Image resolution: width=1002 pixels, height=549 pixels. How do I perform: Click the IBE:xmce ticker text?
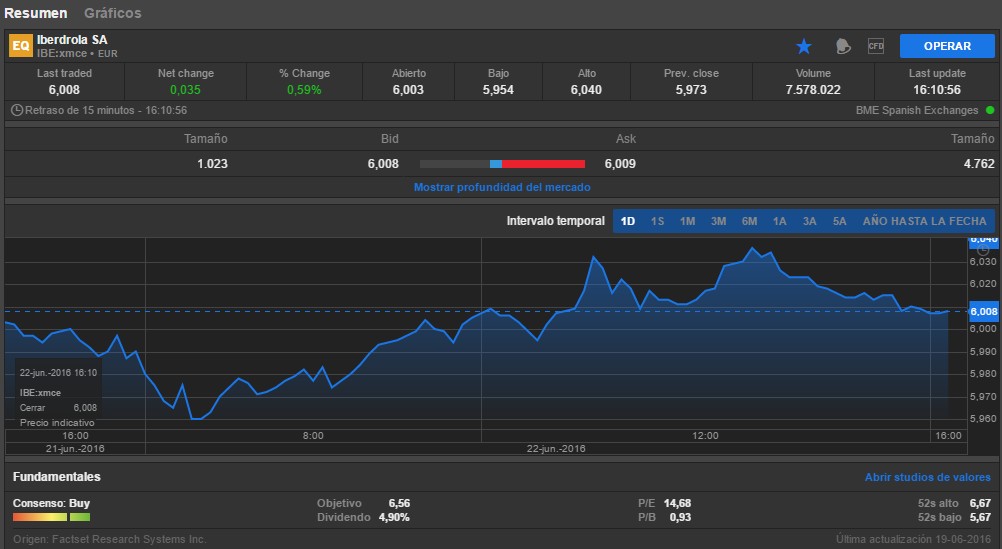61,54
